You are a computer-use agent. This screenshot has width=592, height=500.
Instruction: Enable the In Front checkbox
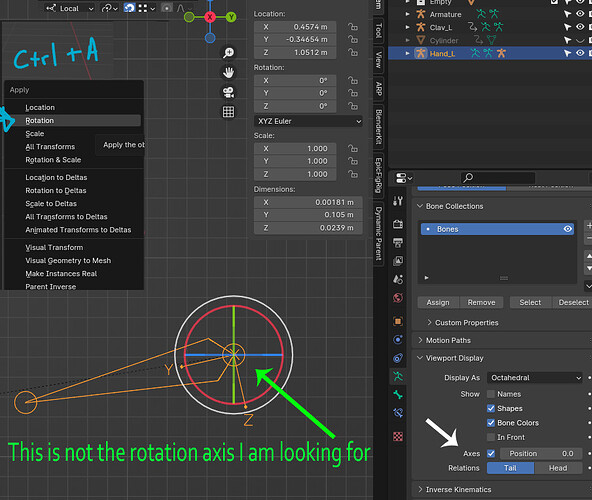pyautogui.click(x=491, y=437)
